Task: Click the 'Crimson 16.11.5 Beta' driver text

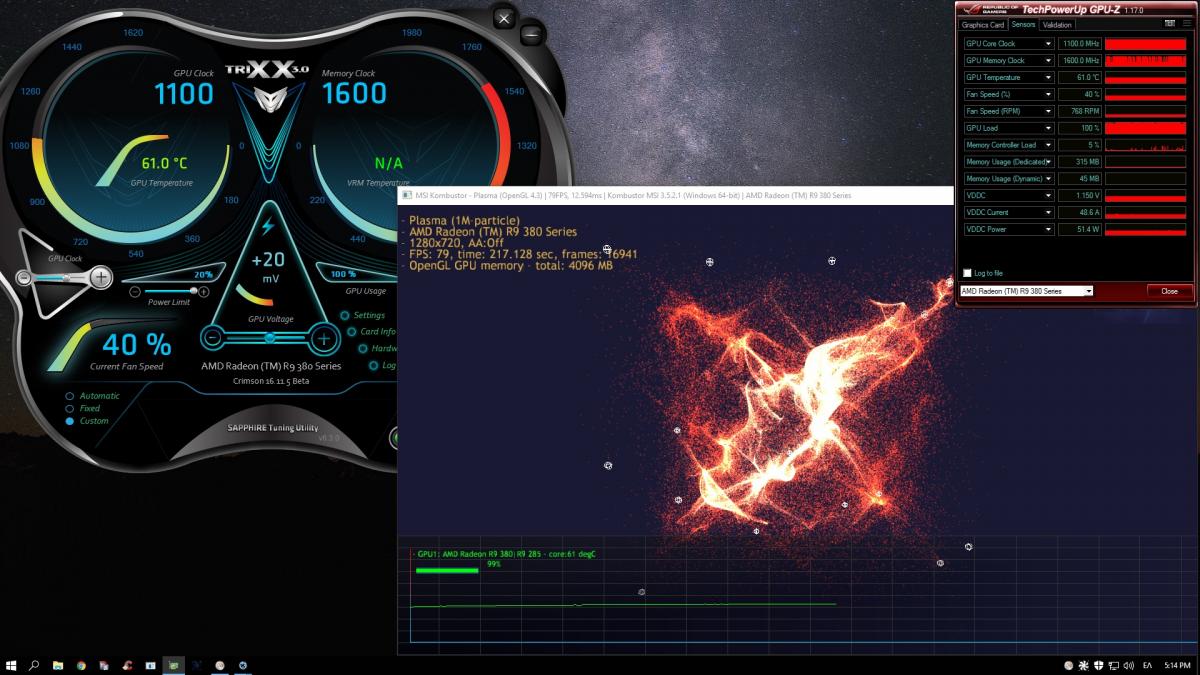Action: (271, 380)
